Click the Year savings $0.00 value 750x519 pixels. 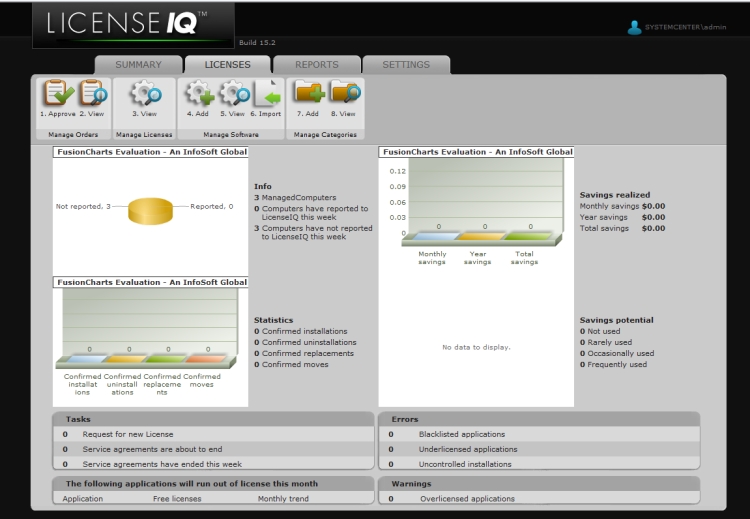tap(653, 217)
